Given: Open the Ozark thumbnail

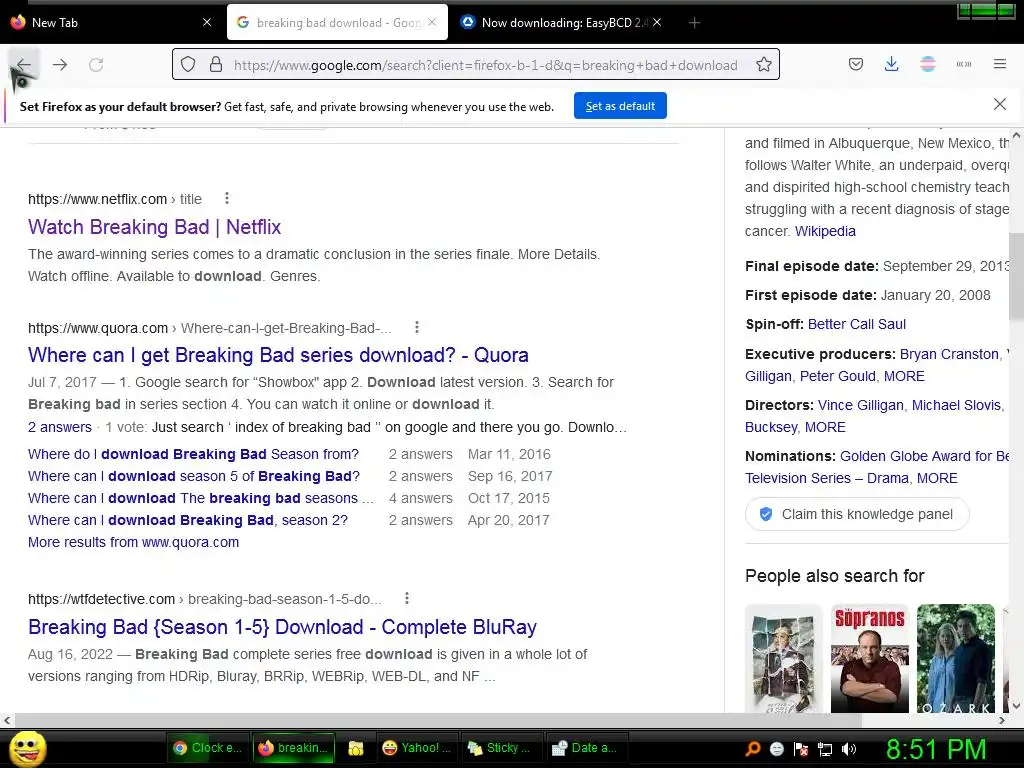Looking at the screenshot, I should point(955,658).
